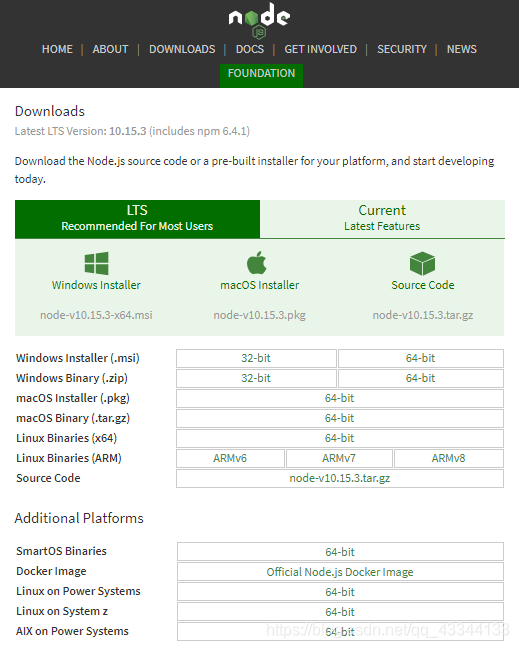Choose 64-bit AIX on Power Systems
This screenshot has width=519, height=648.
340,632
